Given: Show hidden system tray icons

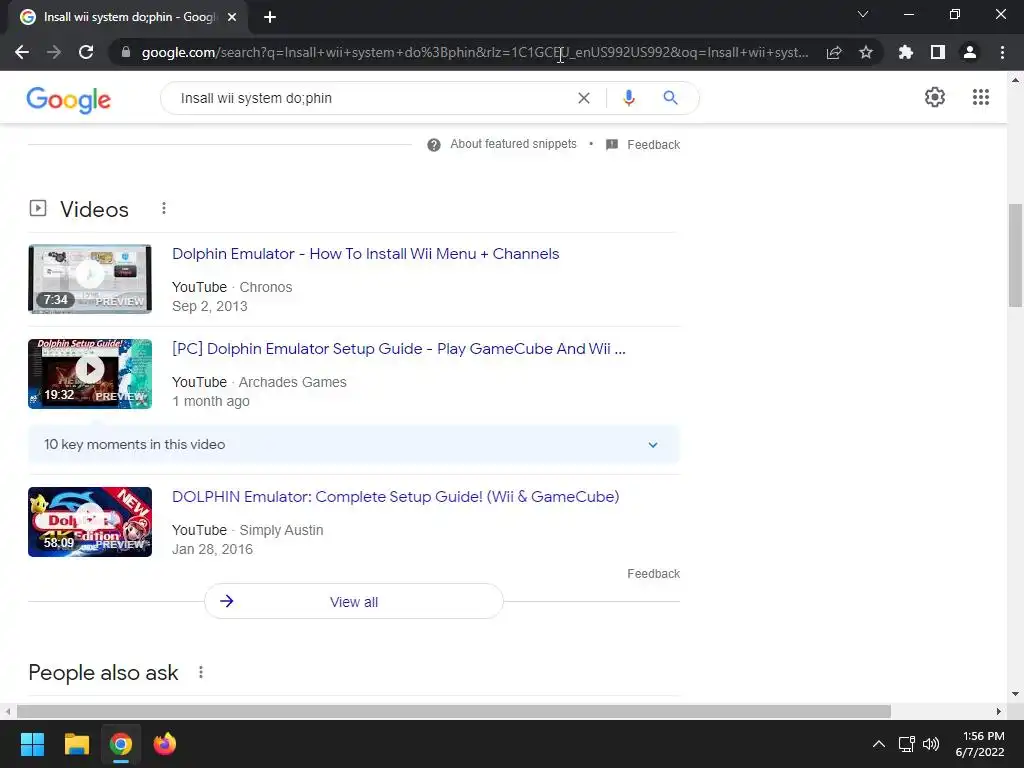Looking at the screenshot, I should coord(879,744).
